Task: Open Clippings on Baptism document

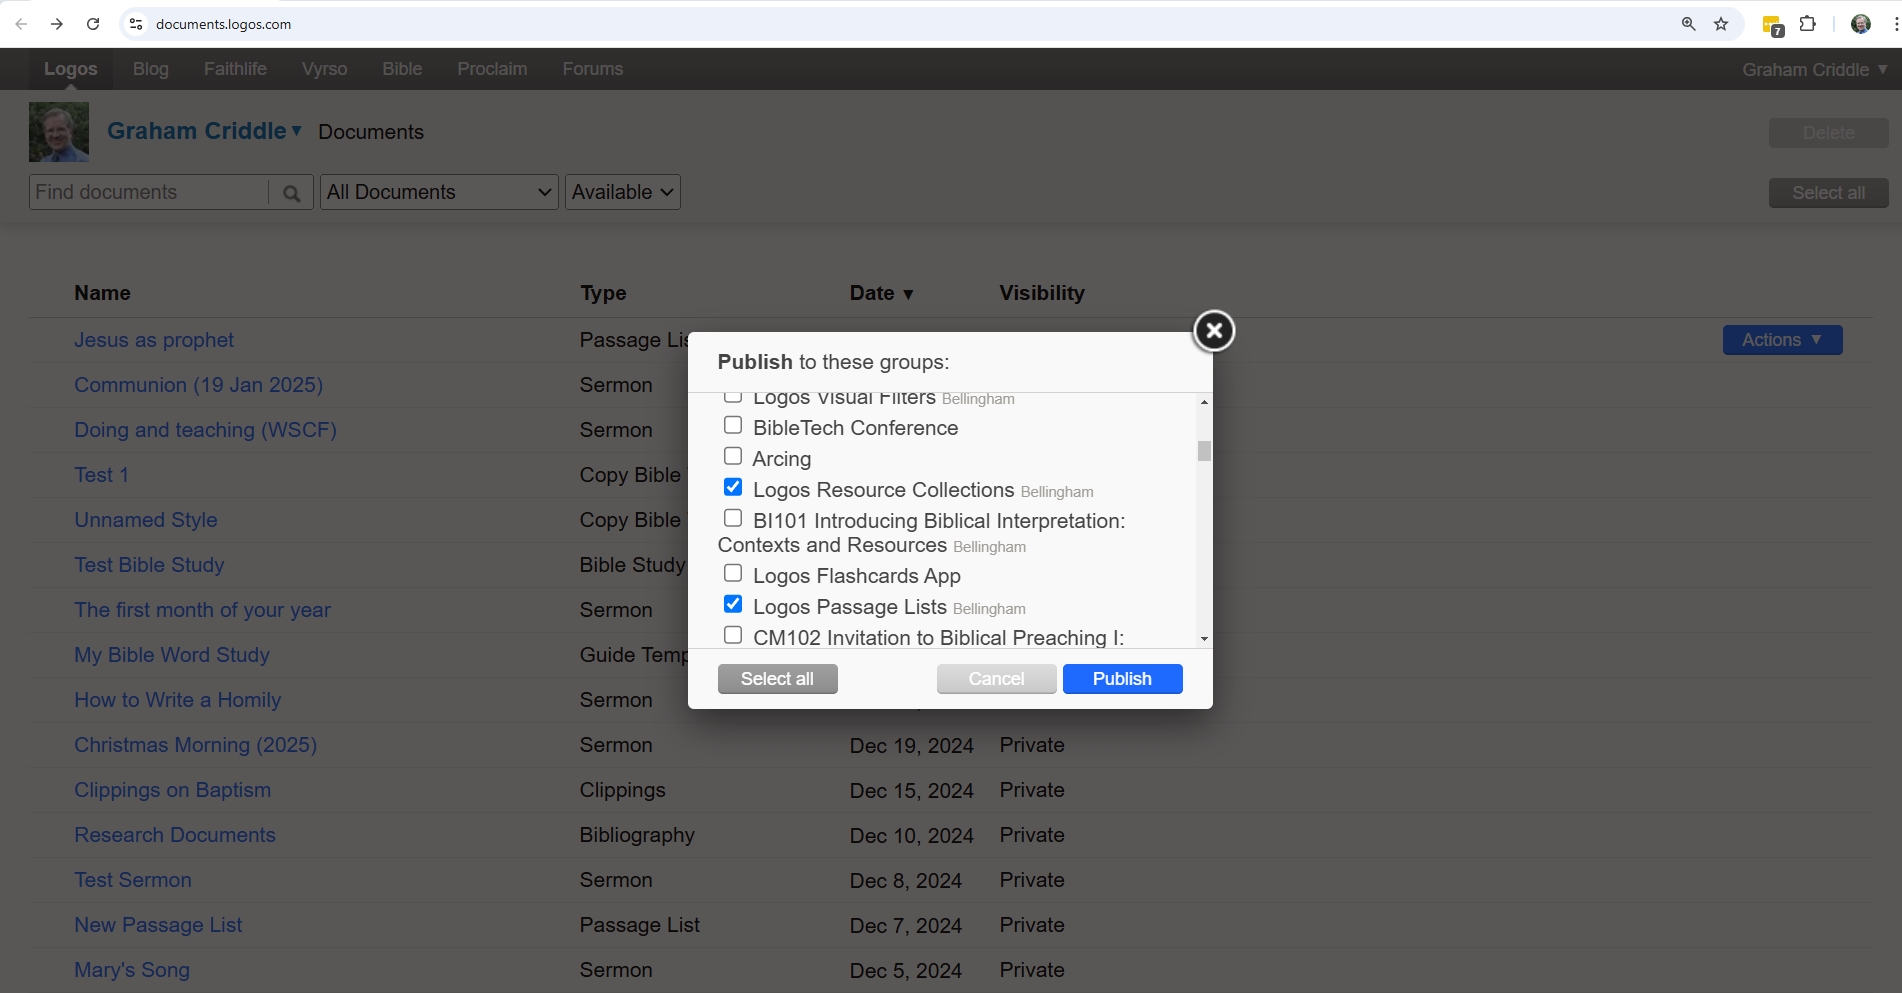Action: pos(172,790)
